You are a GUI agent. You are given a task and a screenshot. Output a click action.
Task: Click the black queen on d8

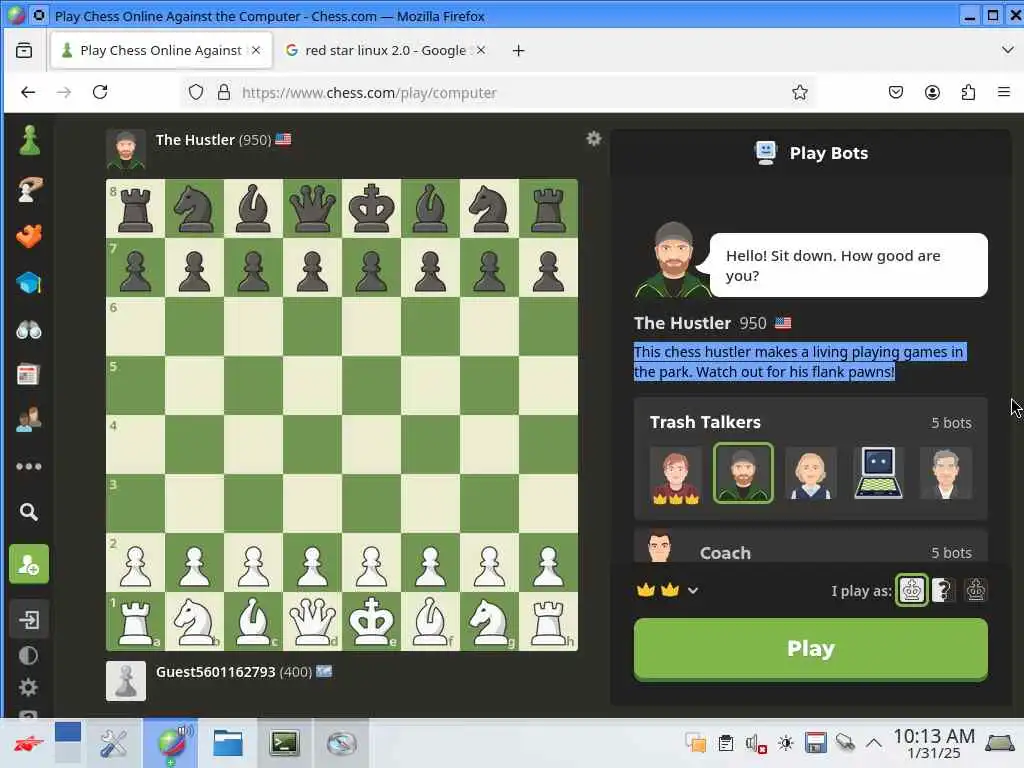coord(312,209)
